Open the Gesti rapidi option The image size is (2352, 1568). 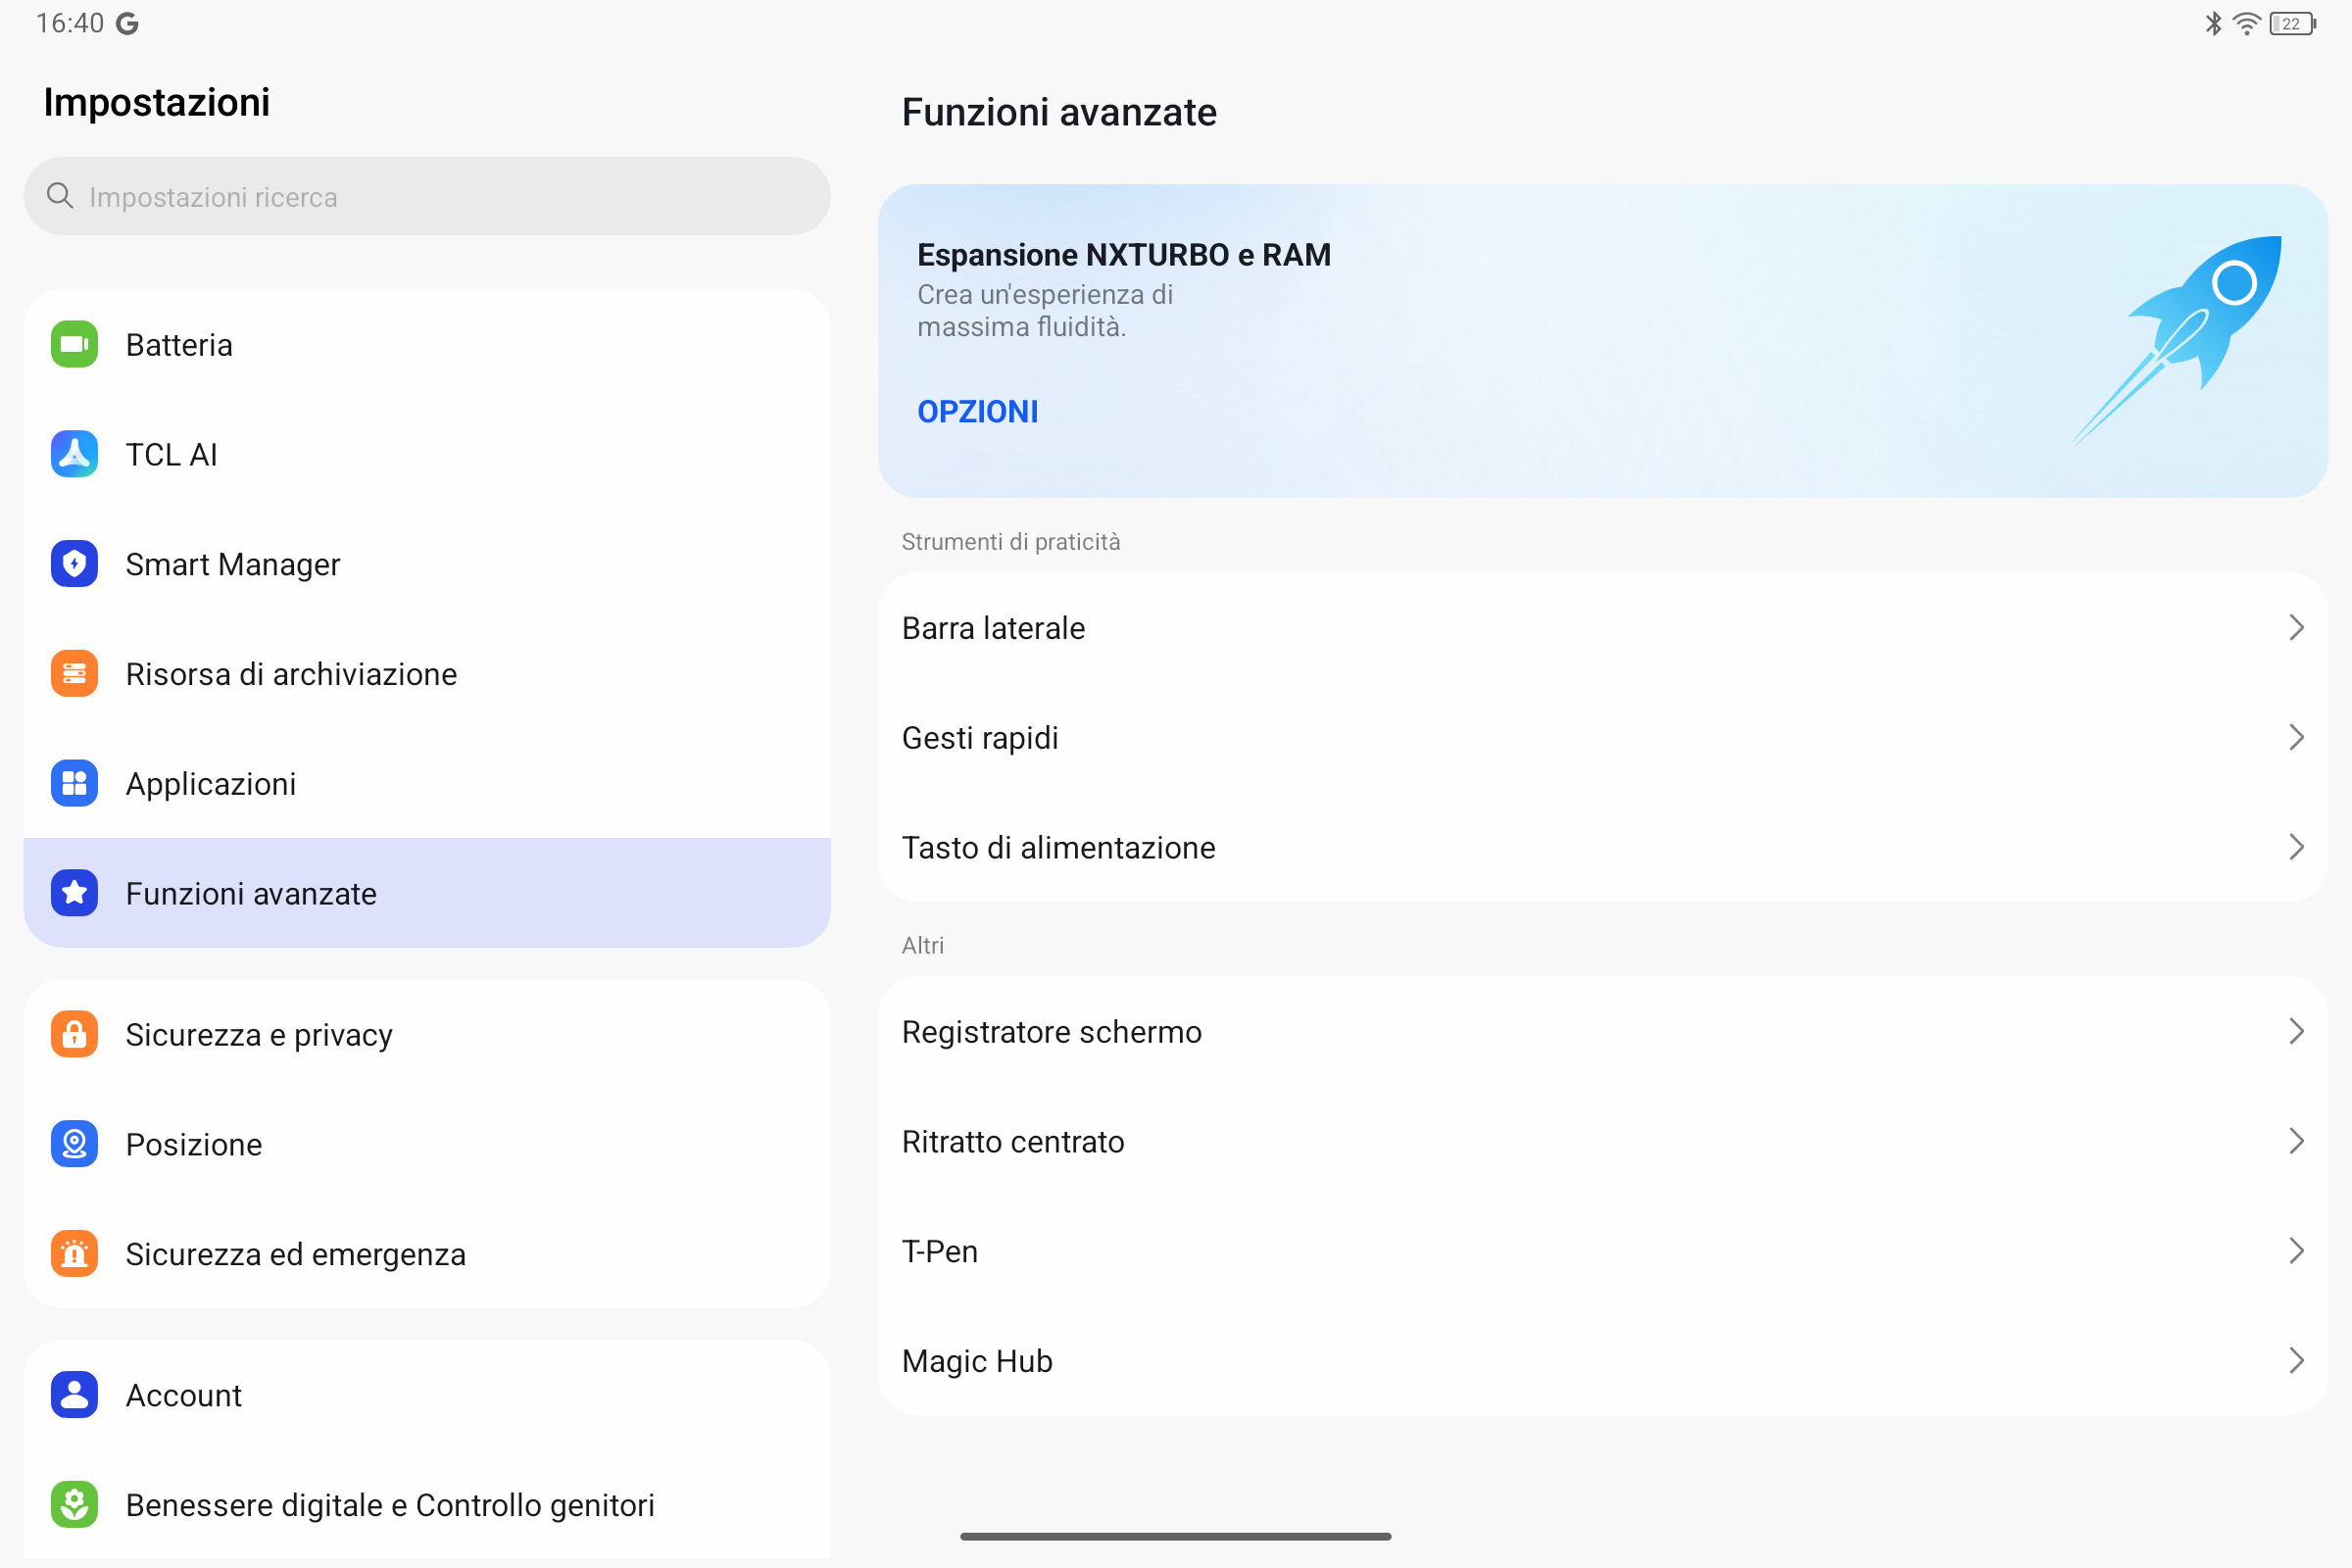[x=1603, y=738]
